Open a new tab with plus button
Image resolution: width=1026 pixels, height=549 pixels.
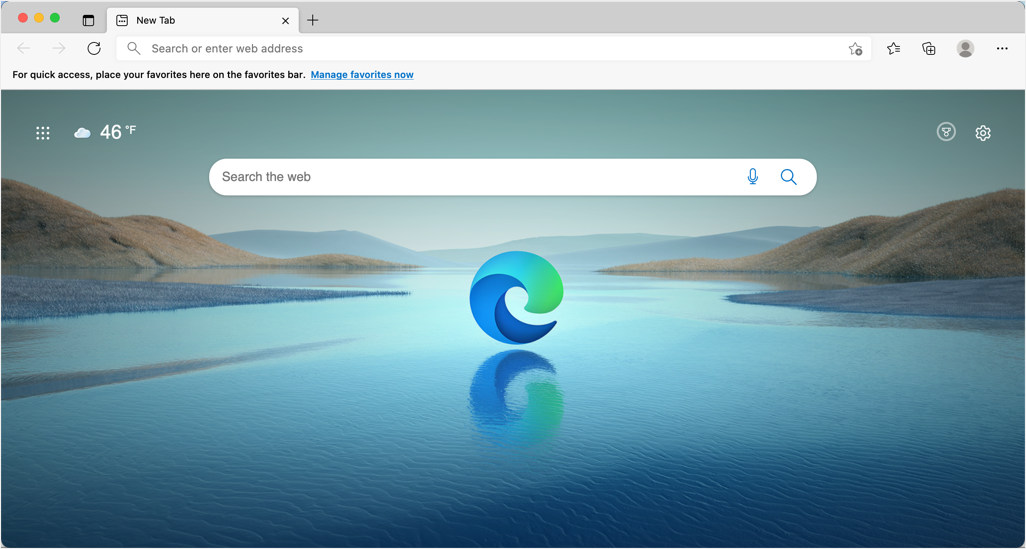(313, 20)
